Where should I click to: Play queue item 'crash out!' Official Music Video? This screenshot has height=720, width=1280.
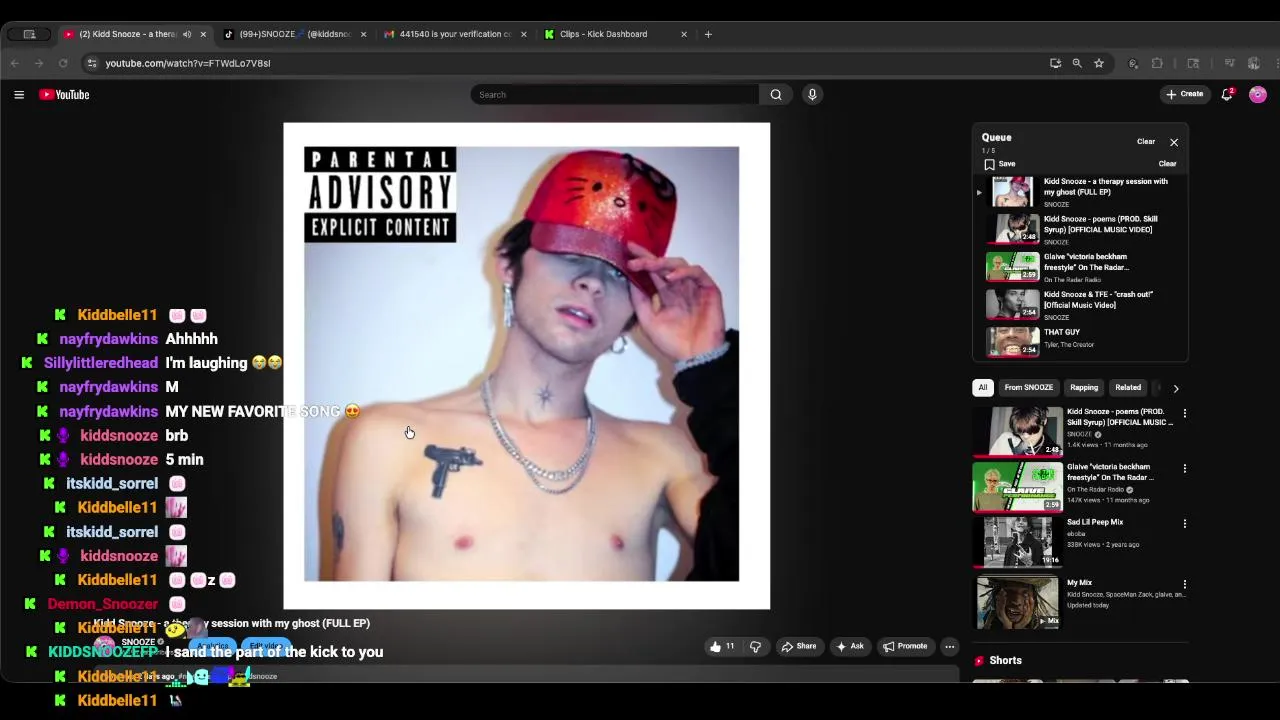click(1080, 305)
